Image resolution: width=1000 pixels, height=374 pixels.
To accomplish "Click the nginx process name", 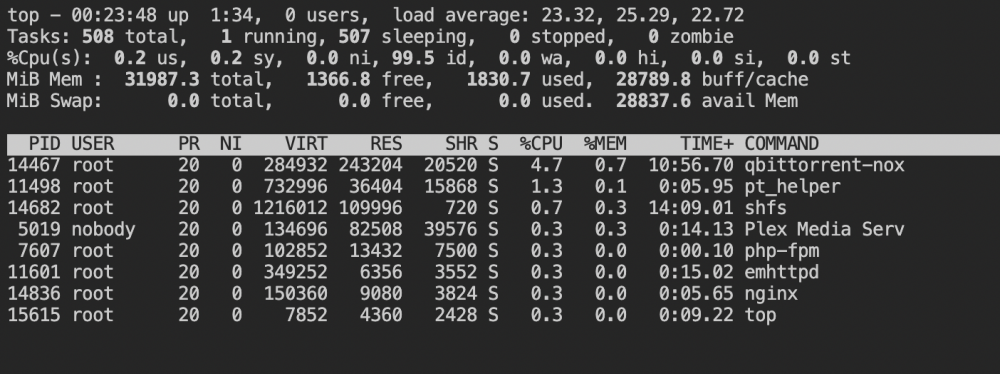I will [770, 294].
